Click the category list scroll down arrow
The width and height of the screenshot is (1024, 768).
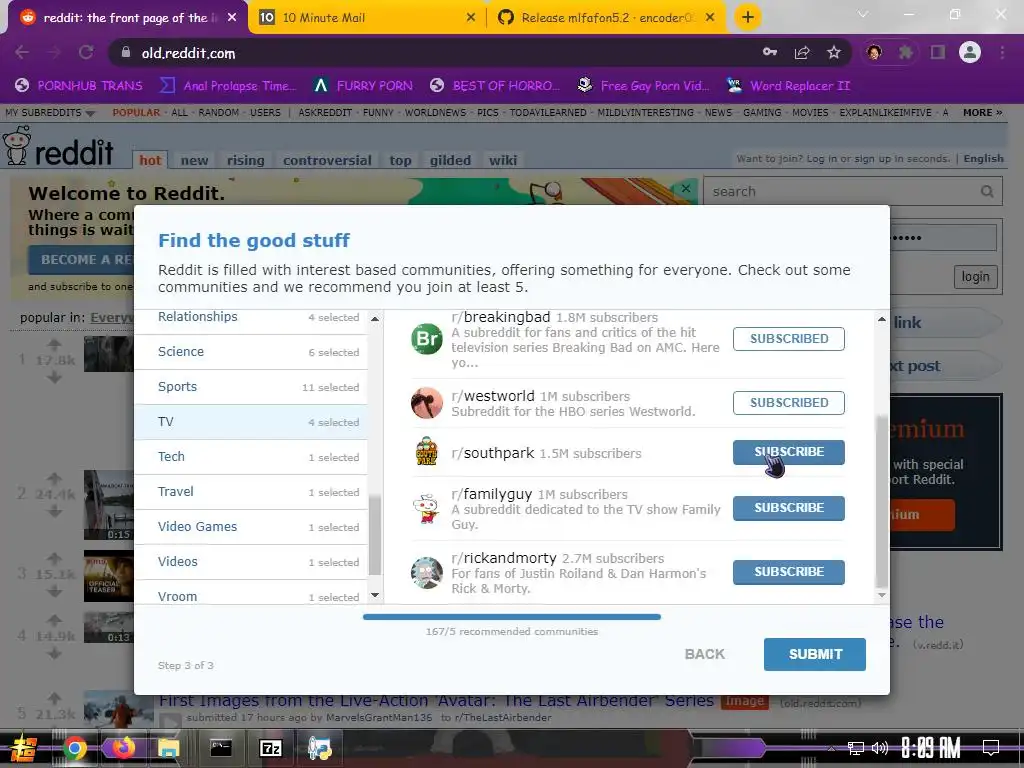(375, 595)
